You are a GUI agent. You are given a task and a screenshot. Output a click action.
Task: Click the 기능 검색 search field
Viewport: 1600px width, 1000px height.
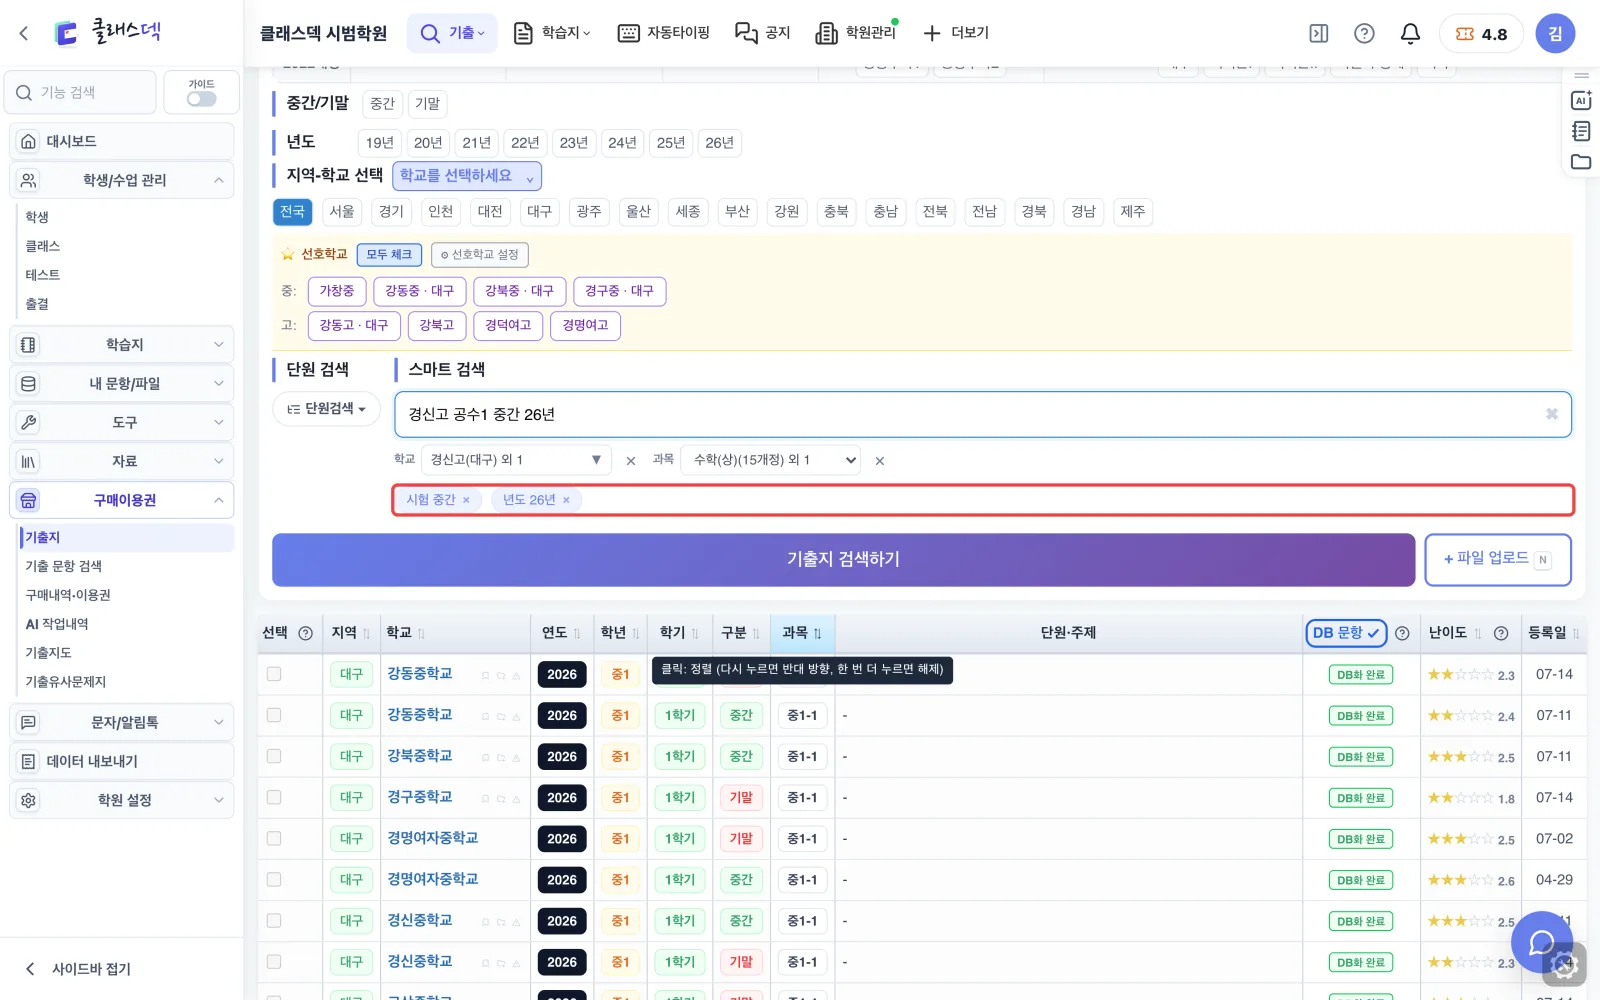80,93
